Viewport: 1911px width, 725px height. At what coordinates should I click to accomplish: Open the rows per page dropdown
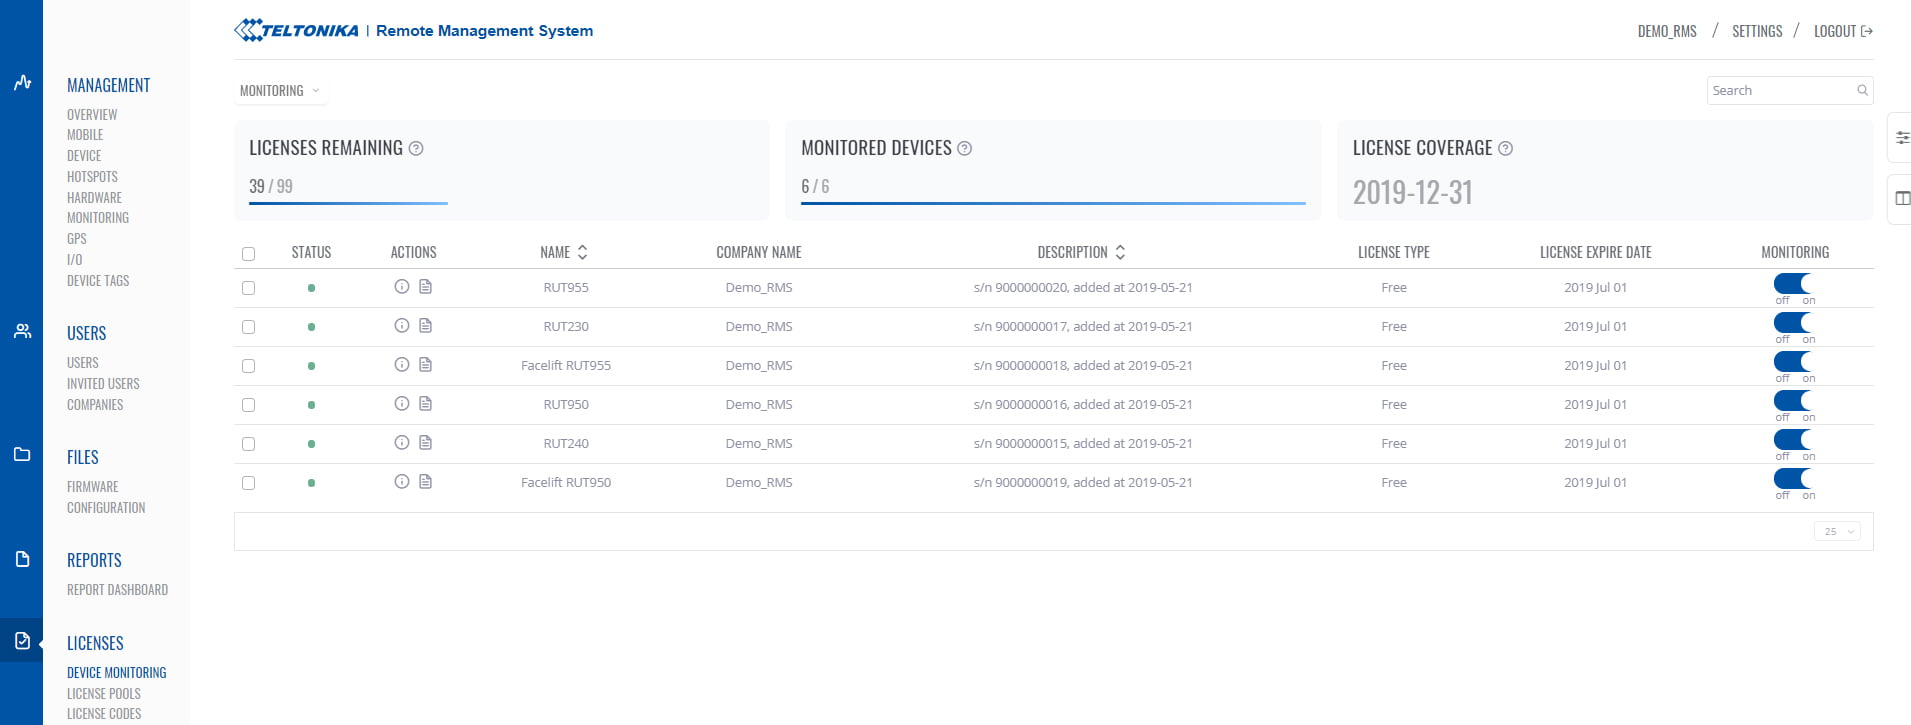pyautogui.click(x=1837, y=532)
